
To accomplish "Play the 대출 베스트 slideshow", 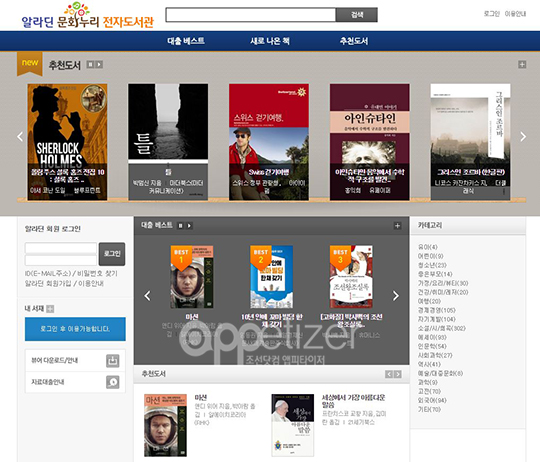I will coord(189,225).
